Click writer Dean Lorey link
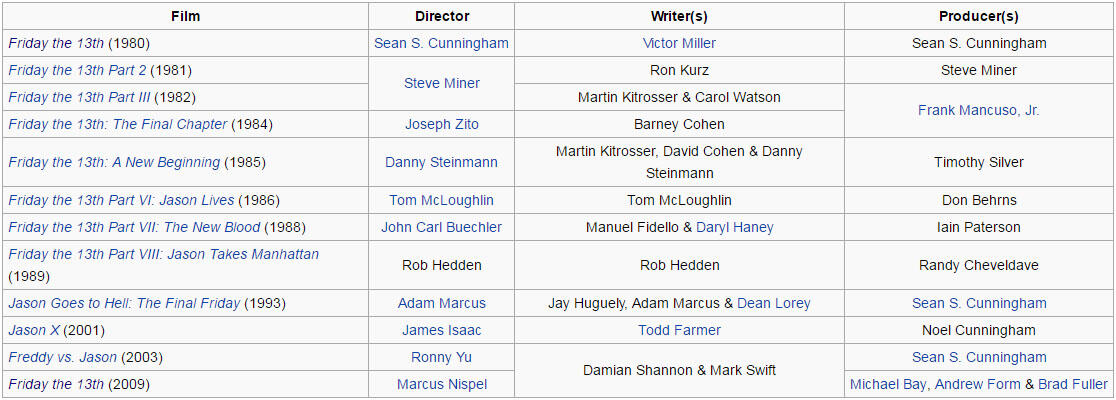Screen dimensions: 1116x400 click(774, 303)
